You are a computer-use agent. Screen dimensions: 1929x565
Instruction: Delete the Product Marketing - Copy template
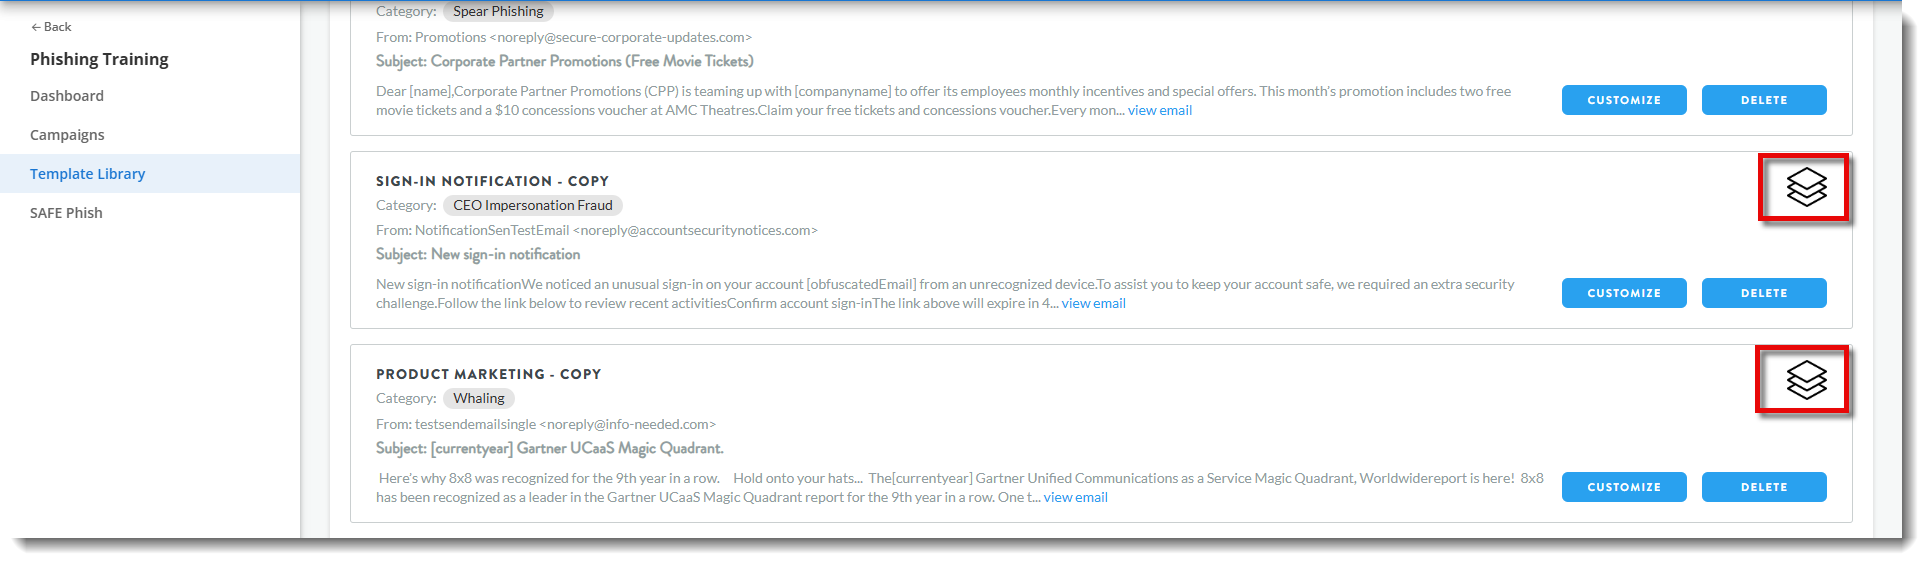pos(1763,487)
